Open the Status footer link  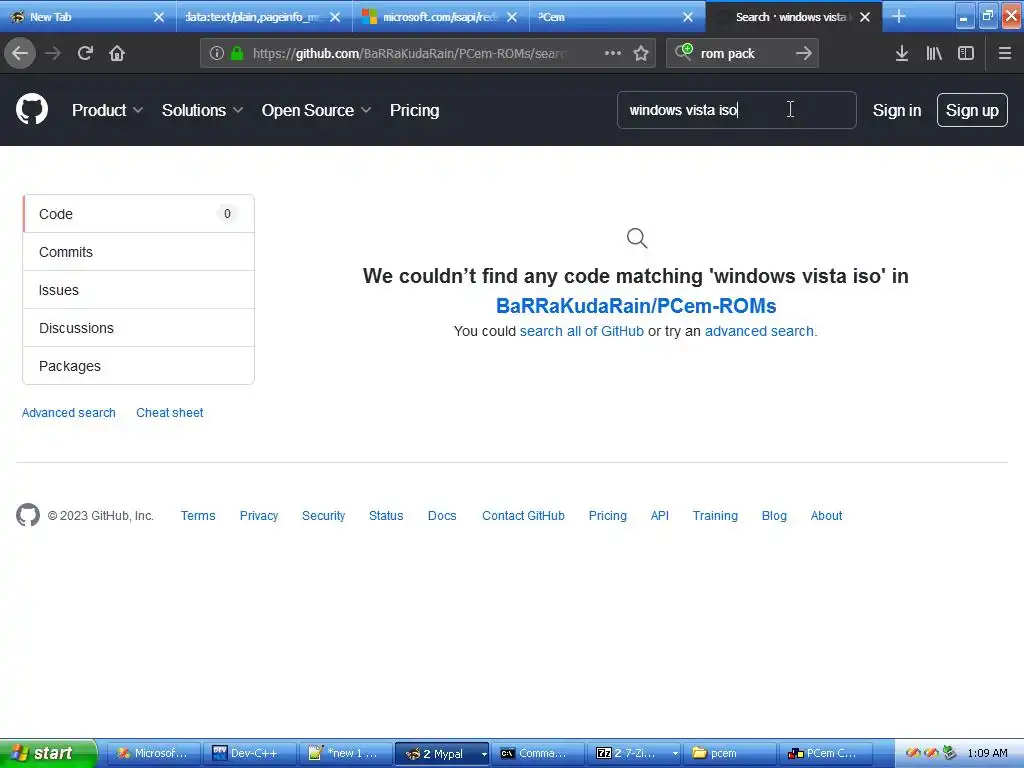tap(386, 516)
